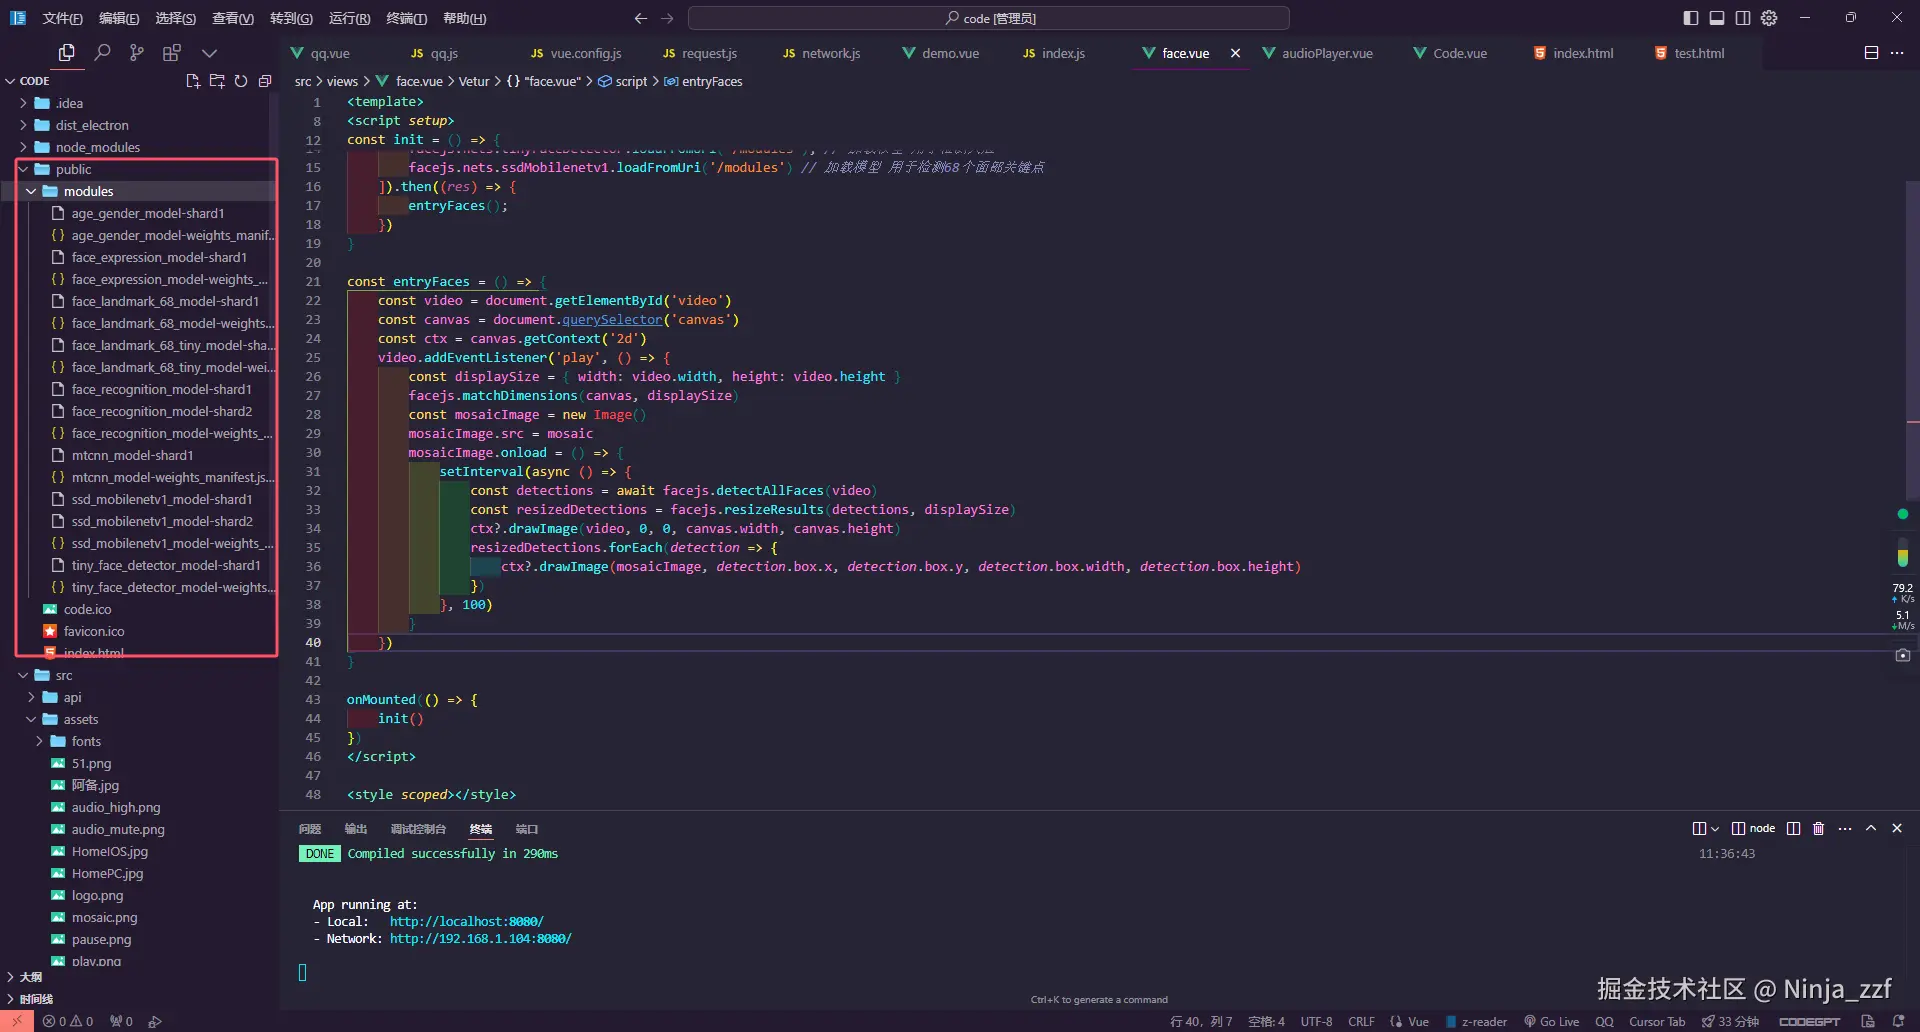This screenshot has height=1032, width=1920.
Task: Open the localhost:8080 link in terminal
Action: pos(466,921)
